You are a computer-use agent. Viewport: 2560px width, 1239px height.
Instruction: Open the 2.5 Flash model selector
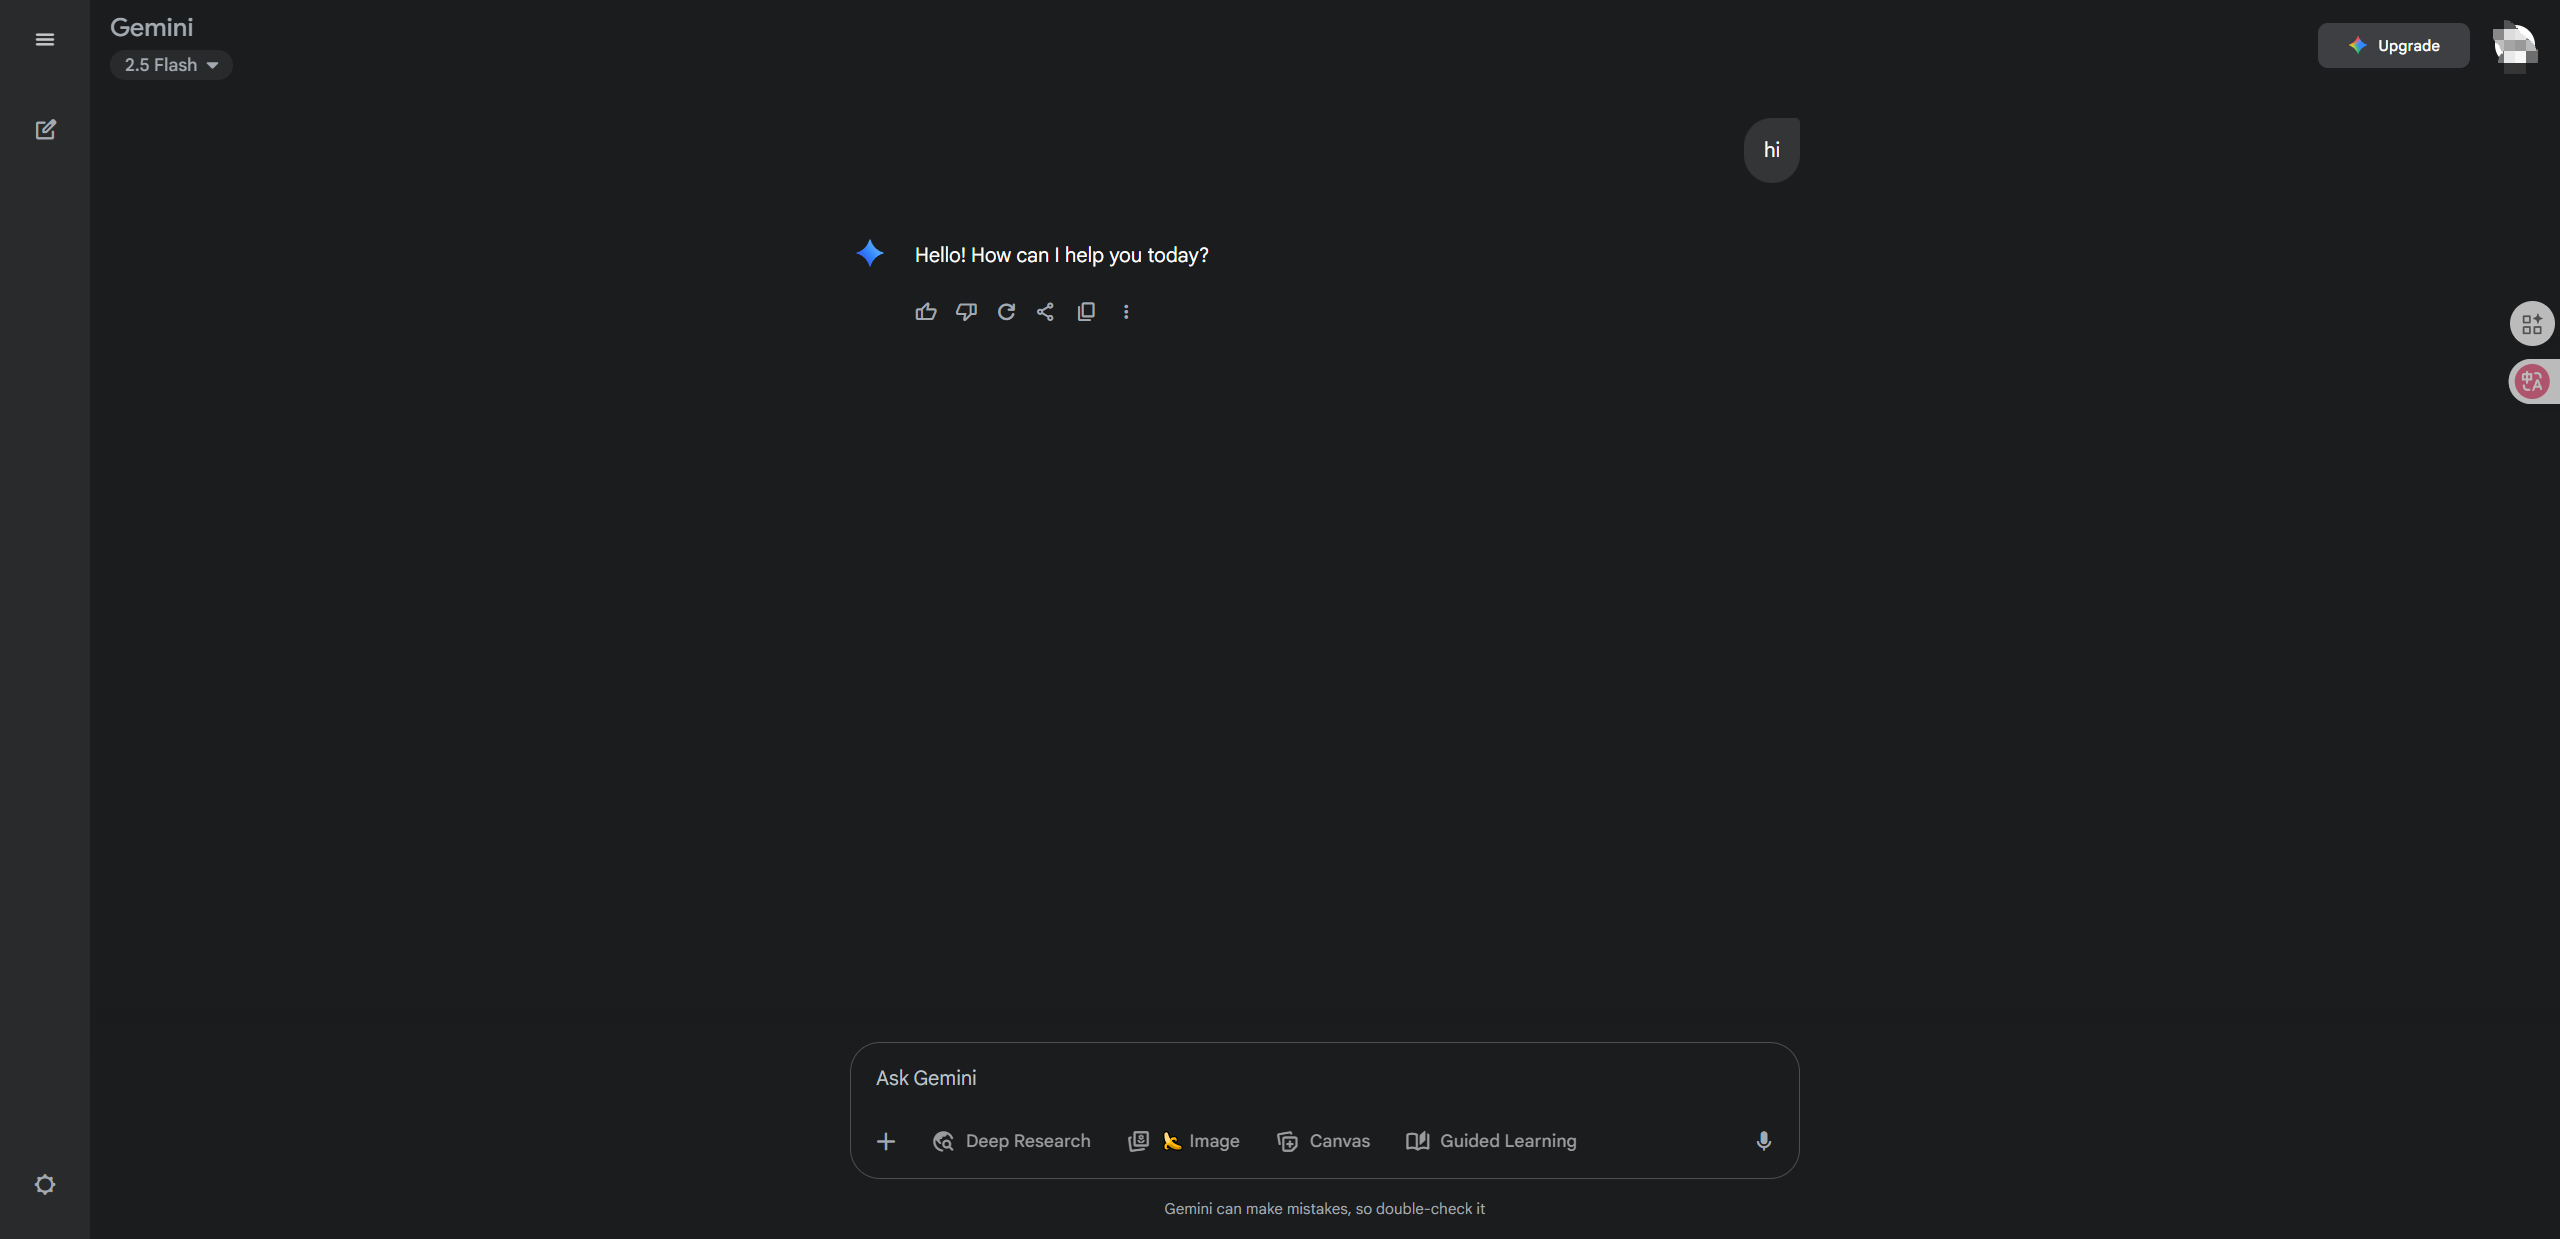170,64
